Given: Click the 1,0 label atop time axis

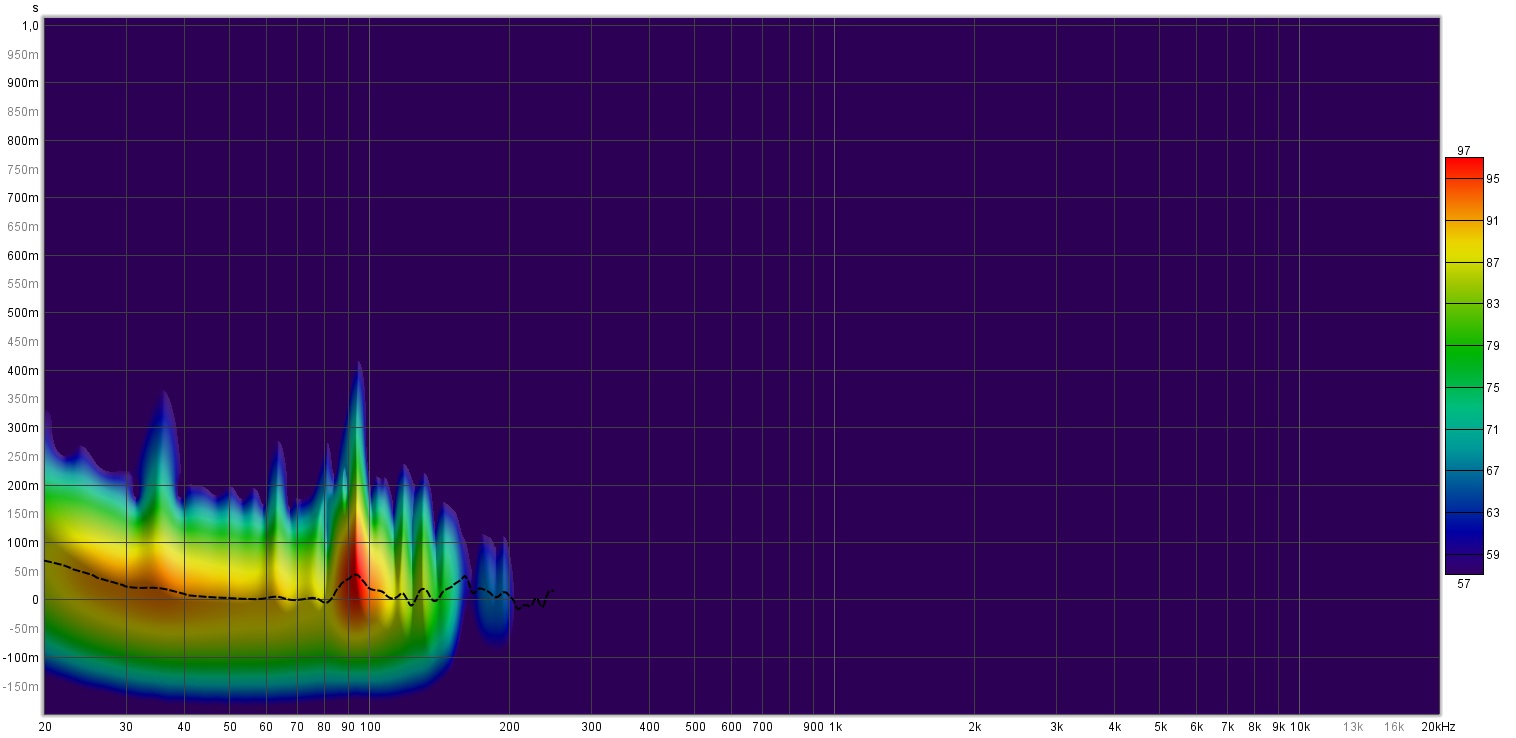Looking at the screenshot, I should coord(30,25).
